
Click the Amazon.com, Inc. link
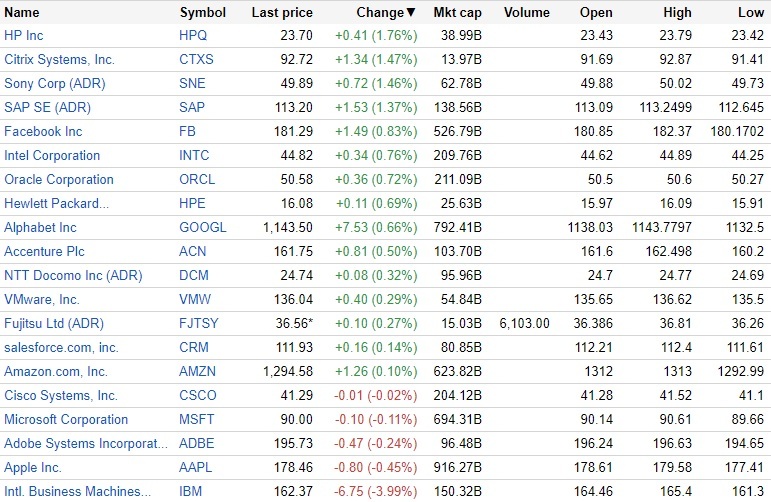tap(56, 372)
